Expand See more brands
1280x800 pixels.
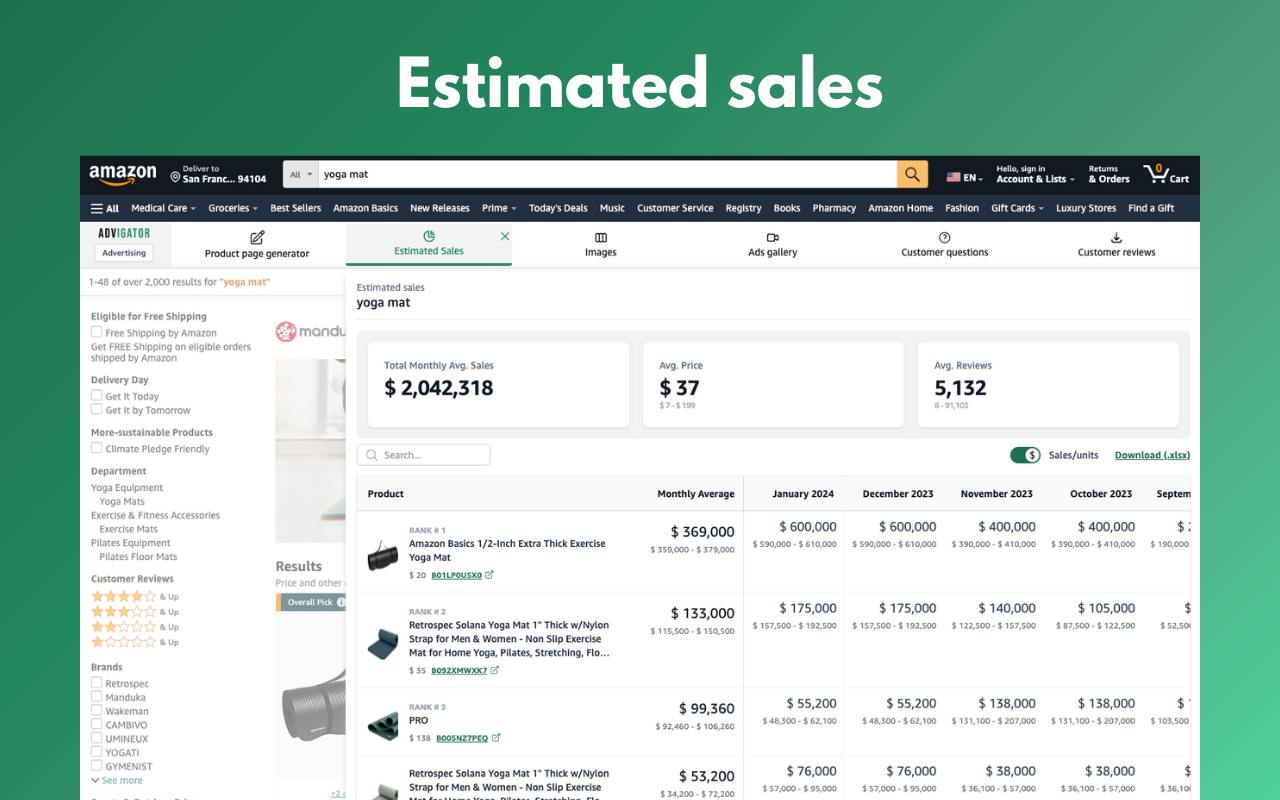pyautogui.click(x=117, y=780)
